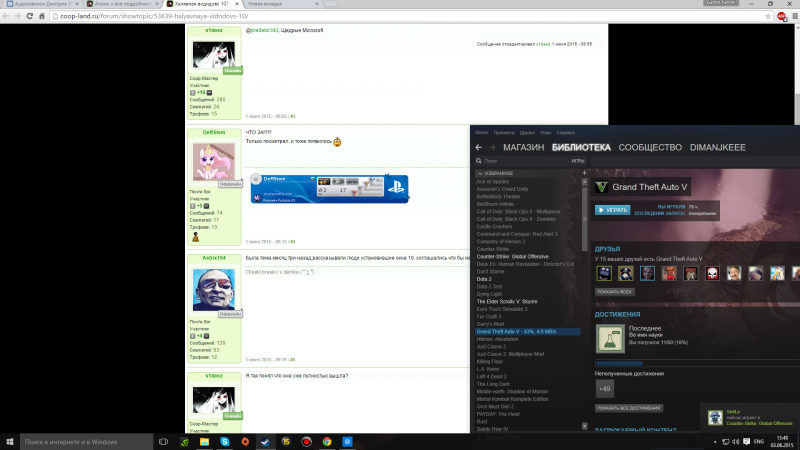Click the Windows taskbar search box

point(86,442)
